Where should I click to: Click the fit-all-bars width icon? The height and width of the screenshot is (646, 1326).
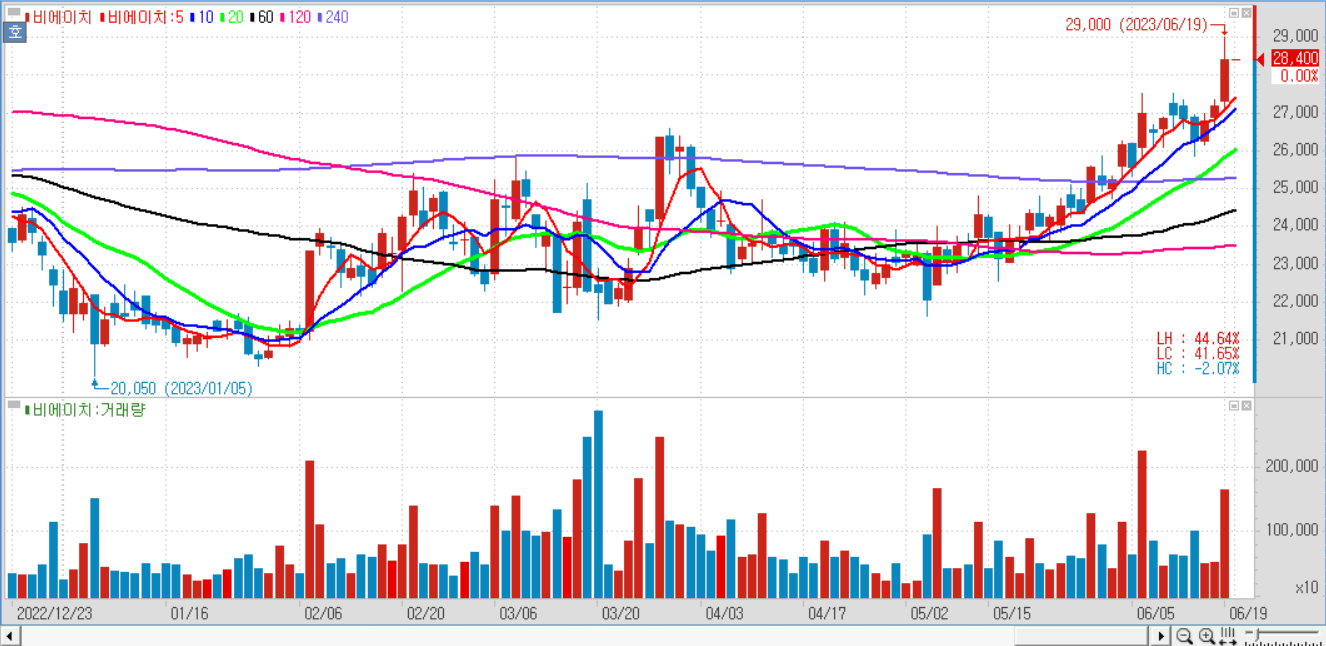[x=1228, y=636]
